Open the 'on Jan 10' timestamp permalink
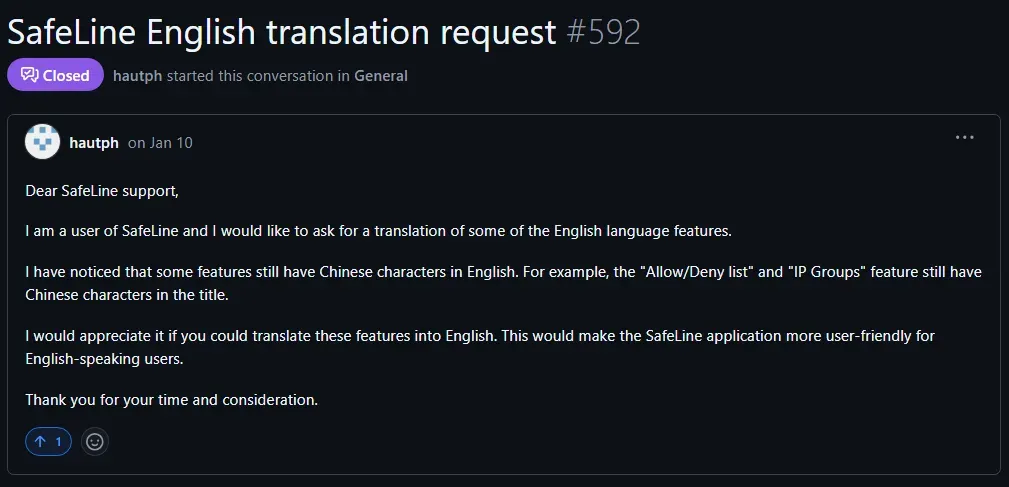Viewport: 1009px width, 487px height. tap(160, 143)
